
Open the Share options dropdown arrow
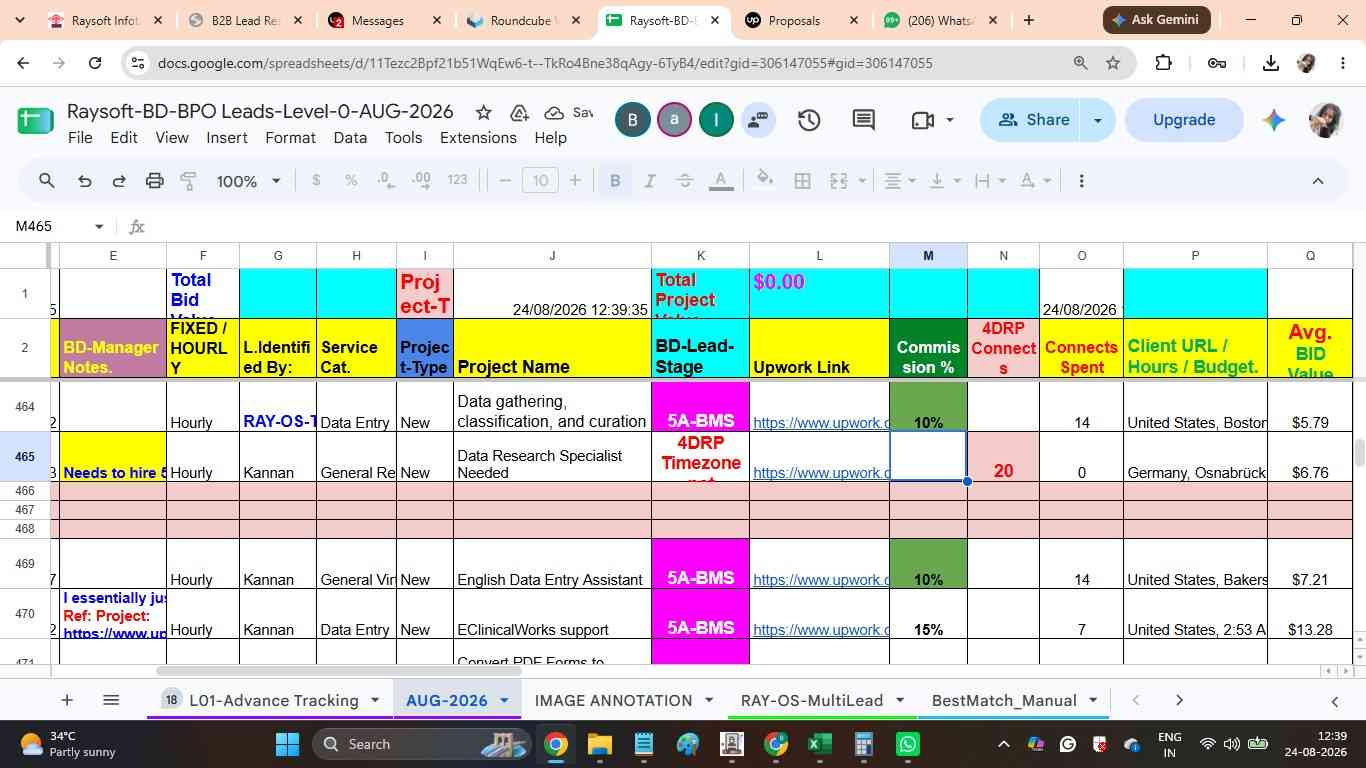[1097, 120]
